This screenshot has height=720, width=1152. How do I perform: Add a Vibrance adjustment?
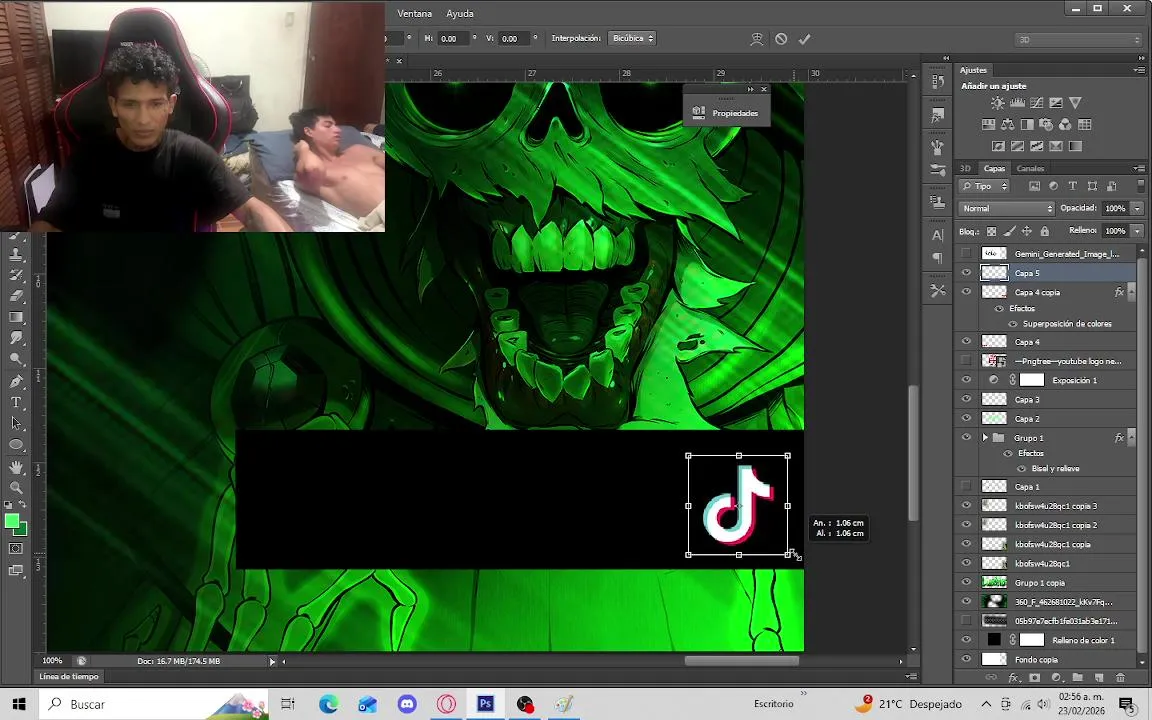(x=1075, y=103)
